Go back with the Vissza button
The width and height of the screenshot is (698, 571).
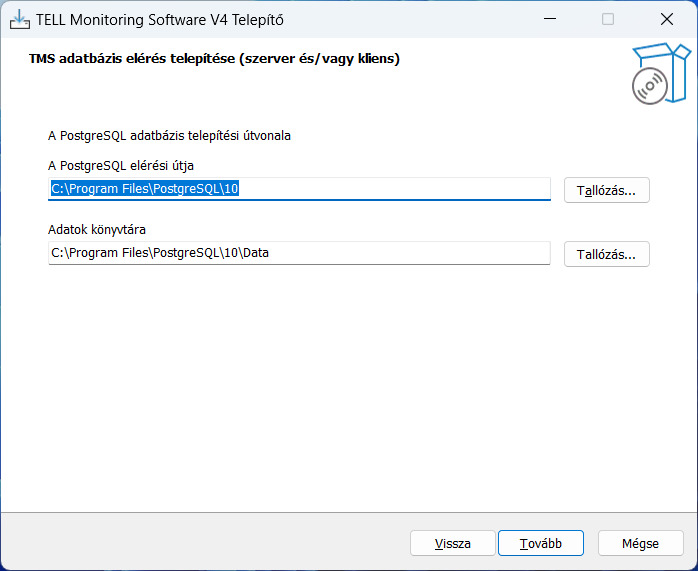coord(453,543)
